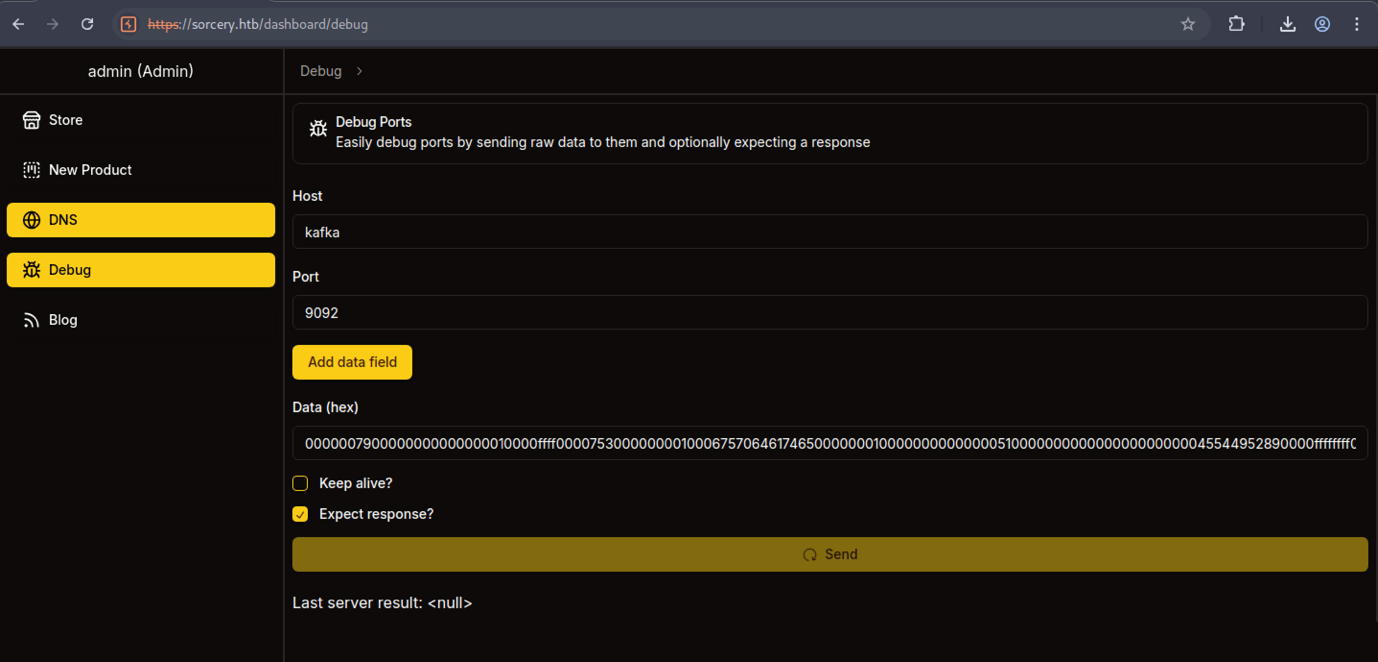Reload the page with the refresh icon
The width and height of the screenshot is (1378, 662).
[x=87, y=24]
